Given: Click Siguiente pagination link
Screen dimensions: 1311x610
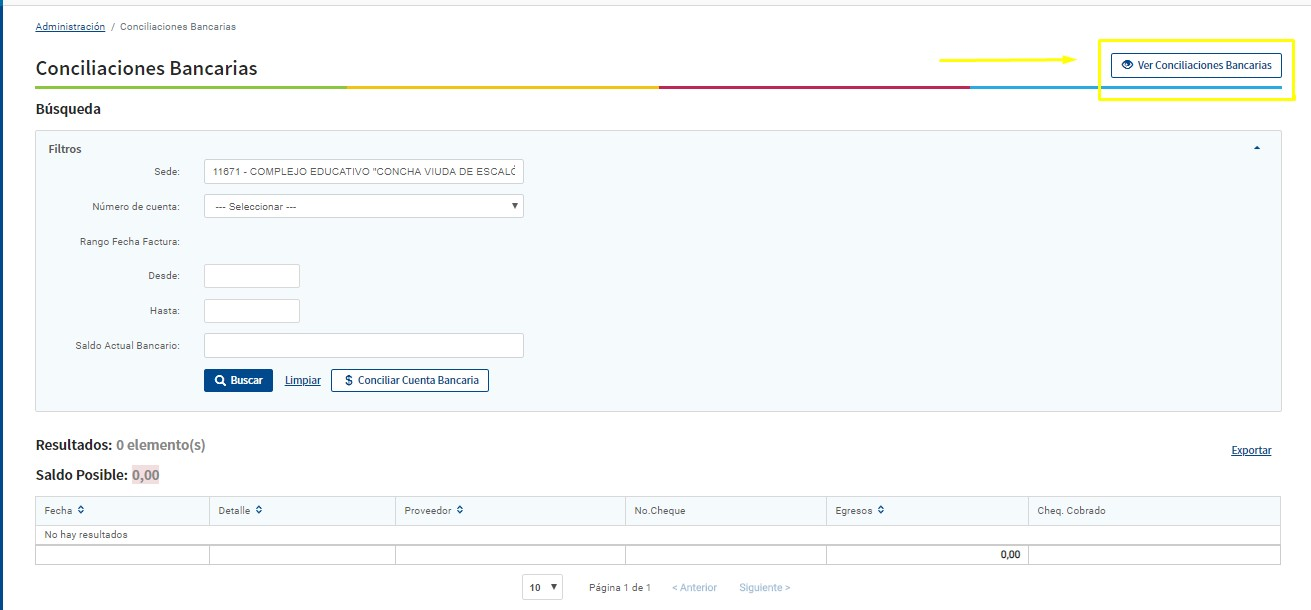Looking at the screenshot, I should [765, 587].
